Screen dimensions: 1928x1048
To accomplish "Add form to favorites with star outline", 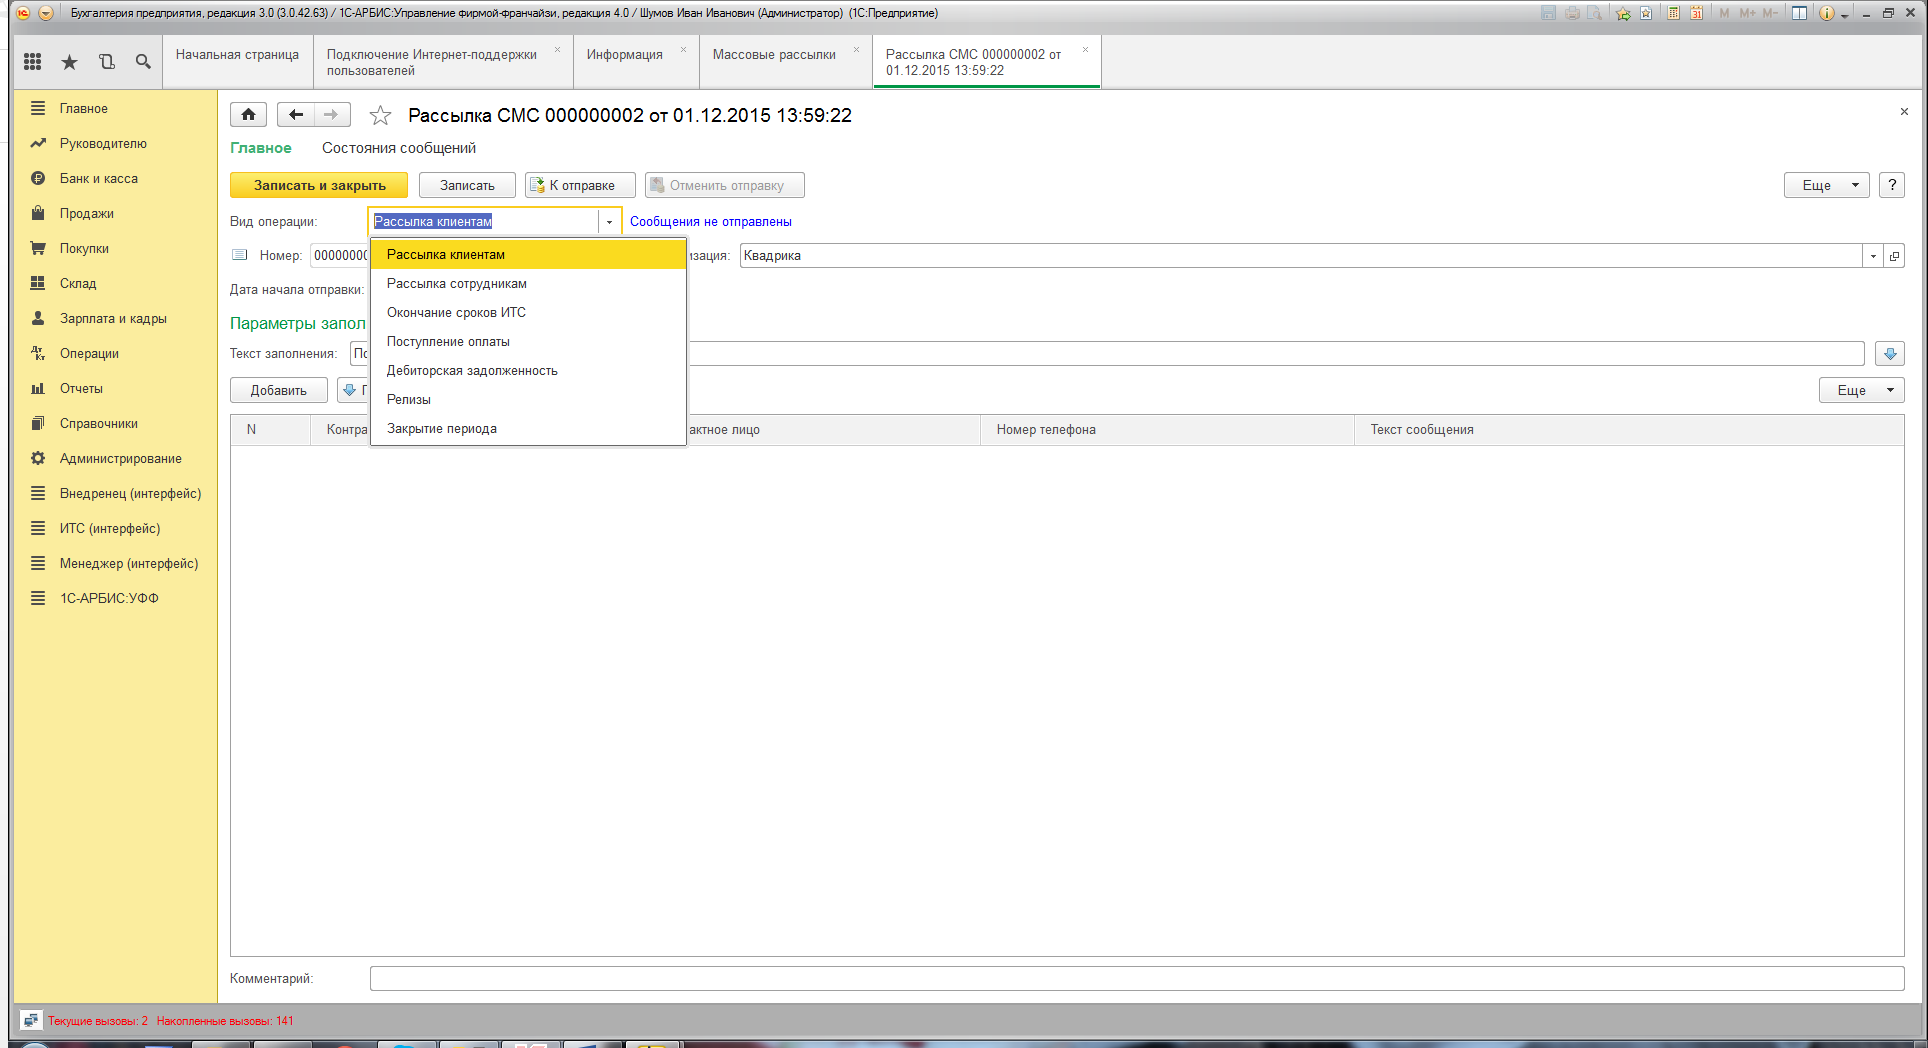I will 380,116.
